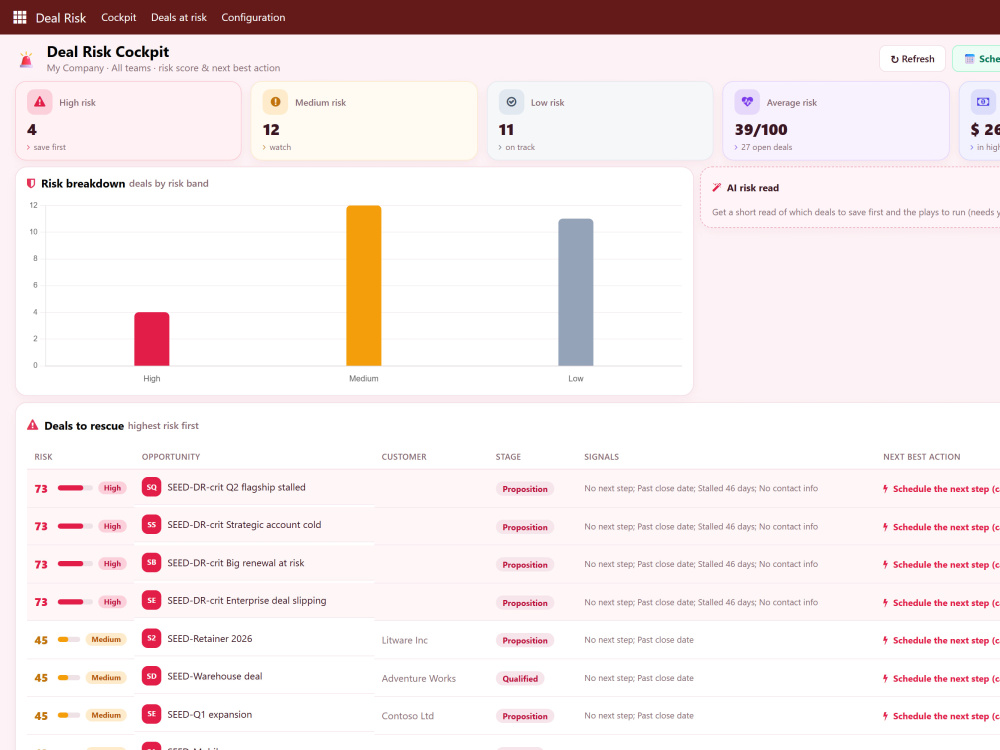Click Qualified stage badge for Warehouse deal
Screen dimensions: 1000x750
coord(520,679)
